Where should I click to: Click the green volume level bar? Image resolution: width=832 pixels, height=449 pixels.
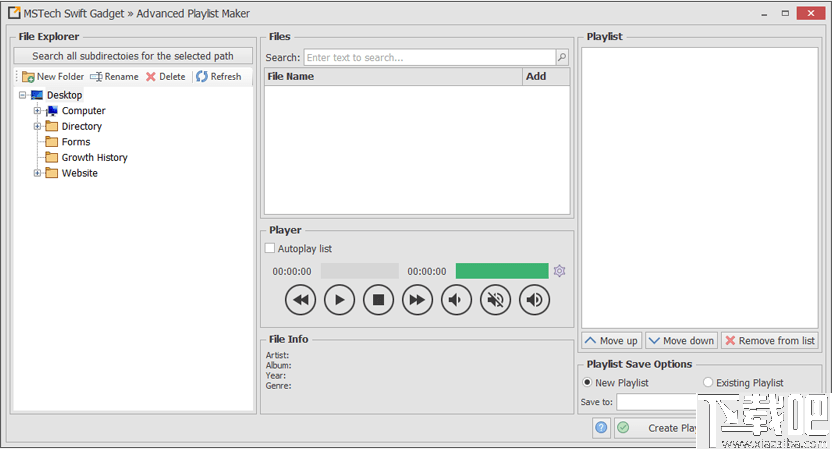pos(502,271)
